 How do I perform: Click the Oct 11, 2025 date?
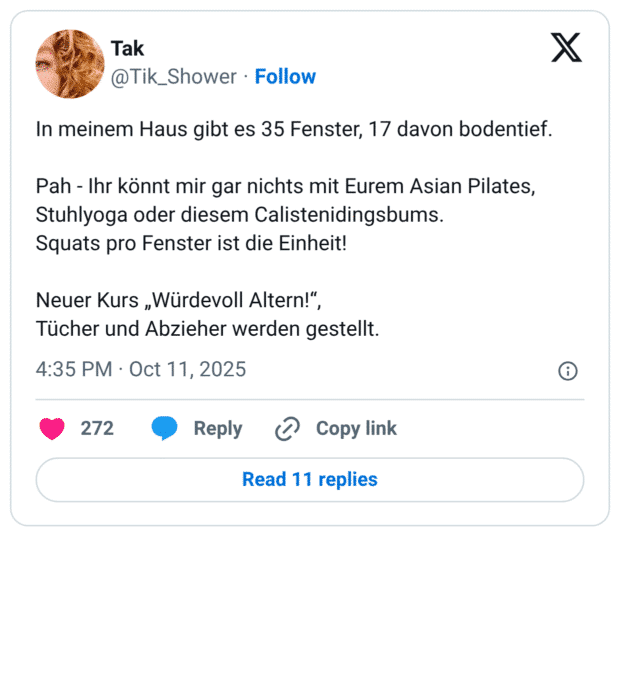point(187,370)
